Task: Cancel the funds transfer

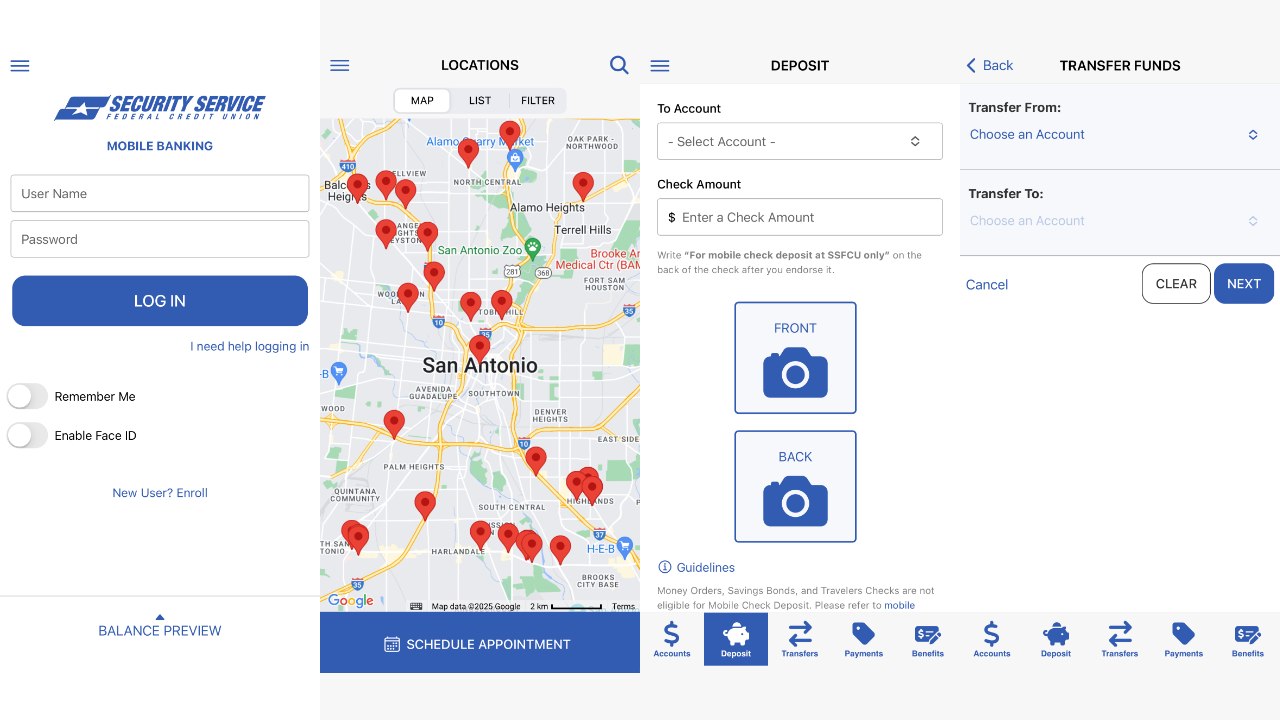Action: (987, 285)
